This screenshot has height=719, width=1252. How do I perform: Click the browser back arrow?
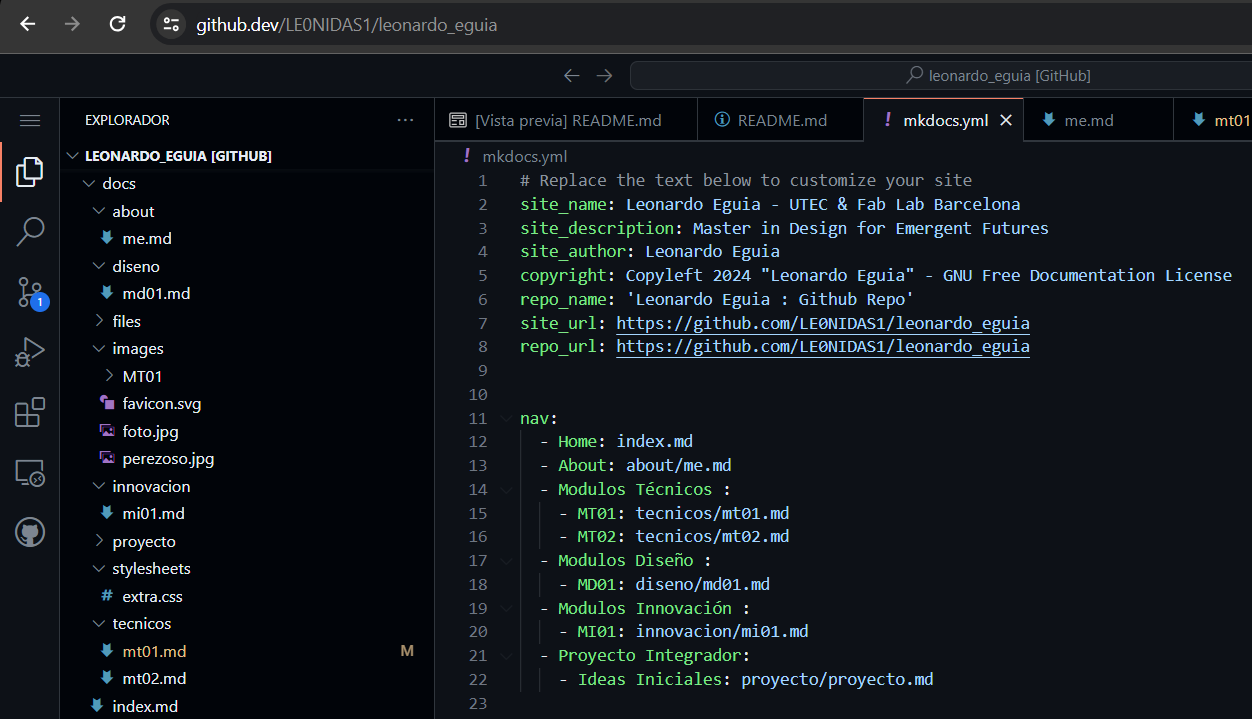click(27, 24)
